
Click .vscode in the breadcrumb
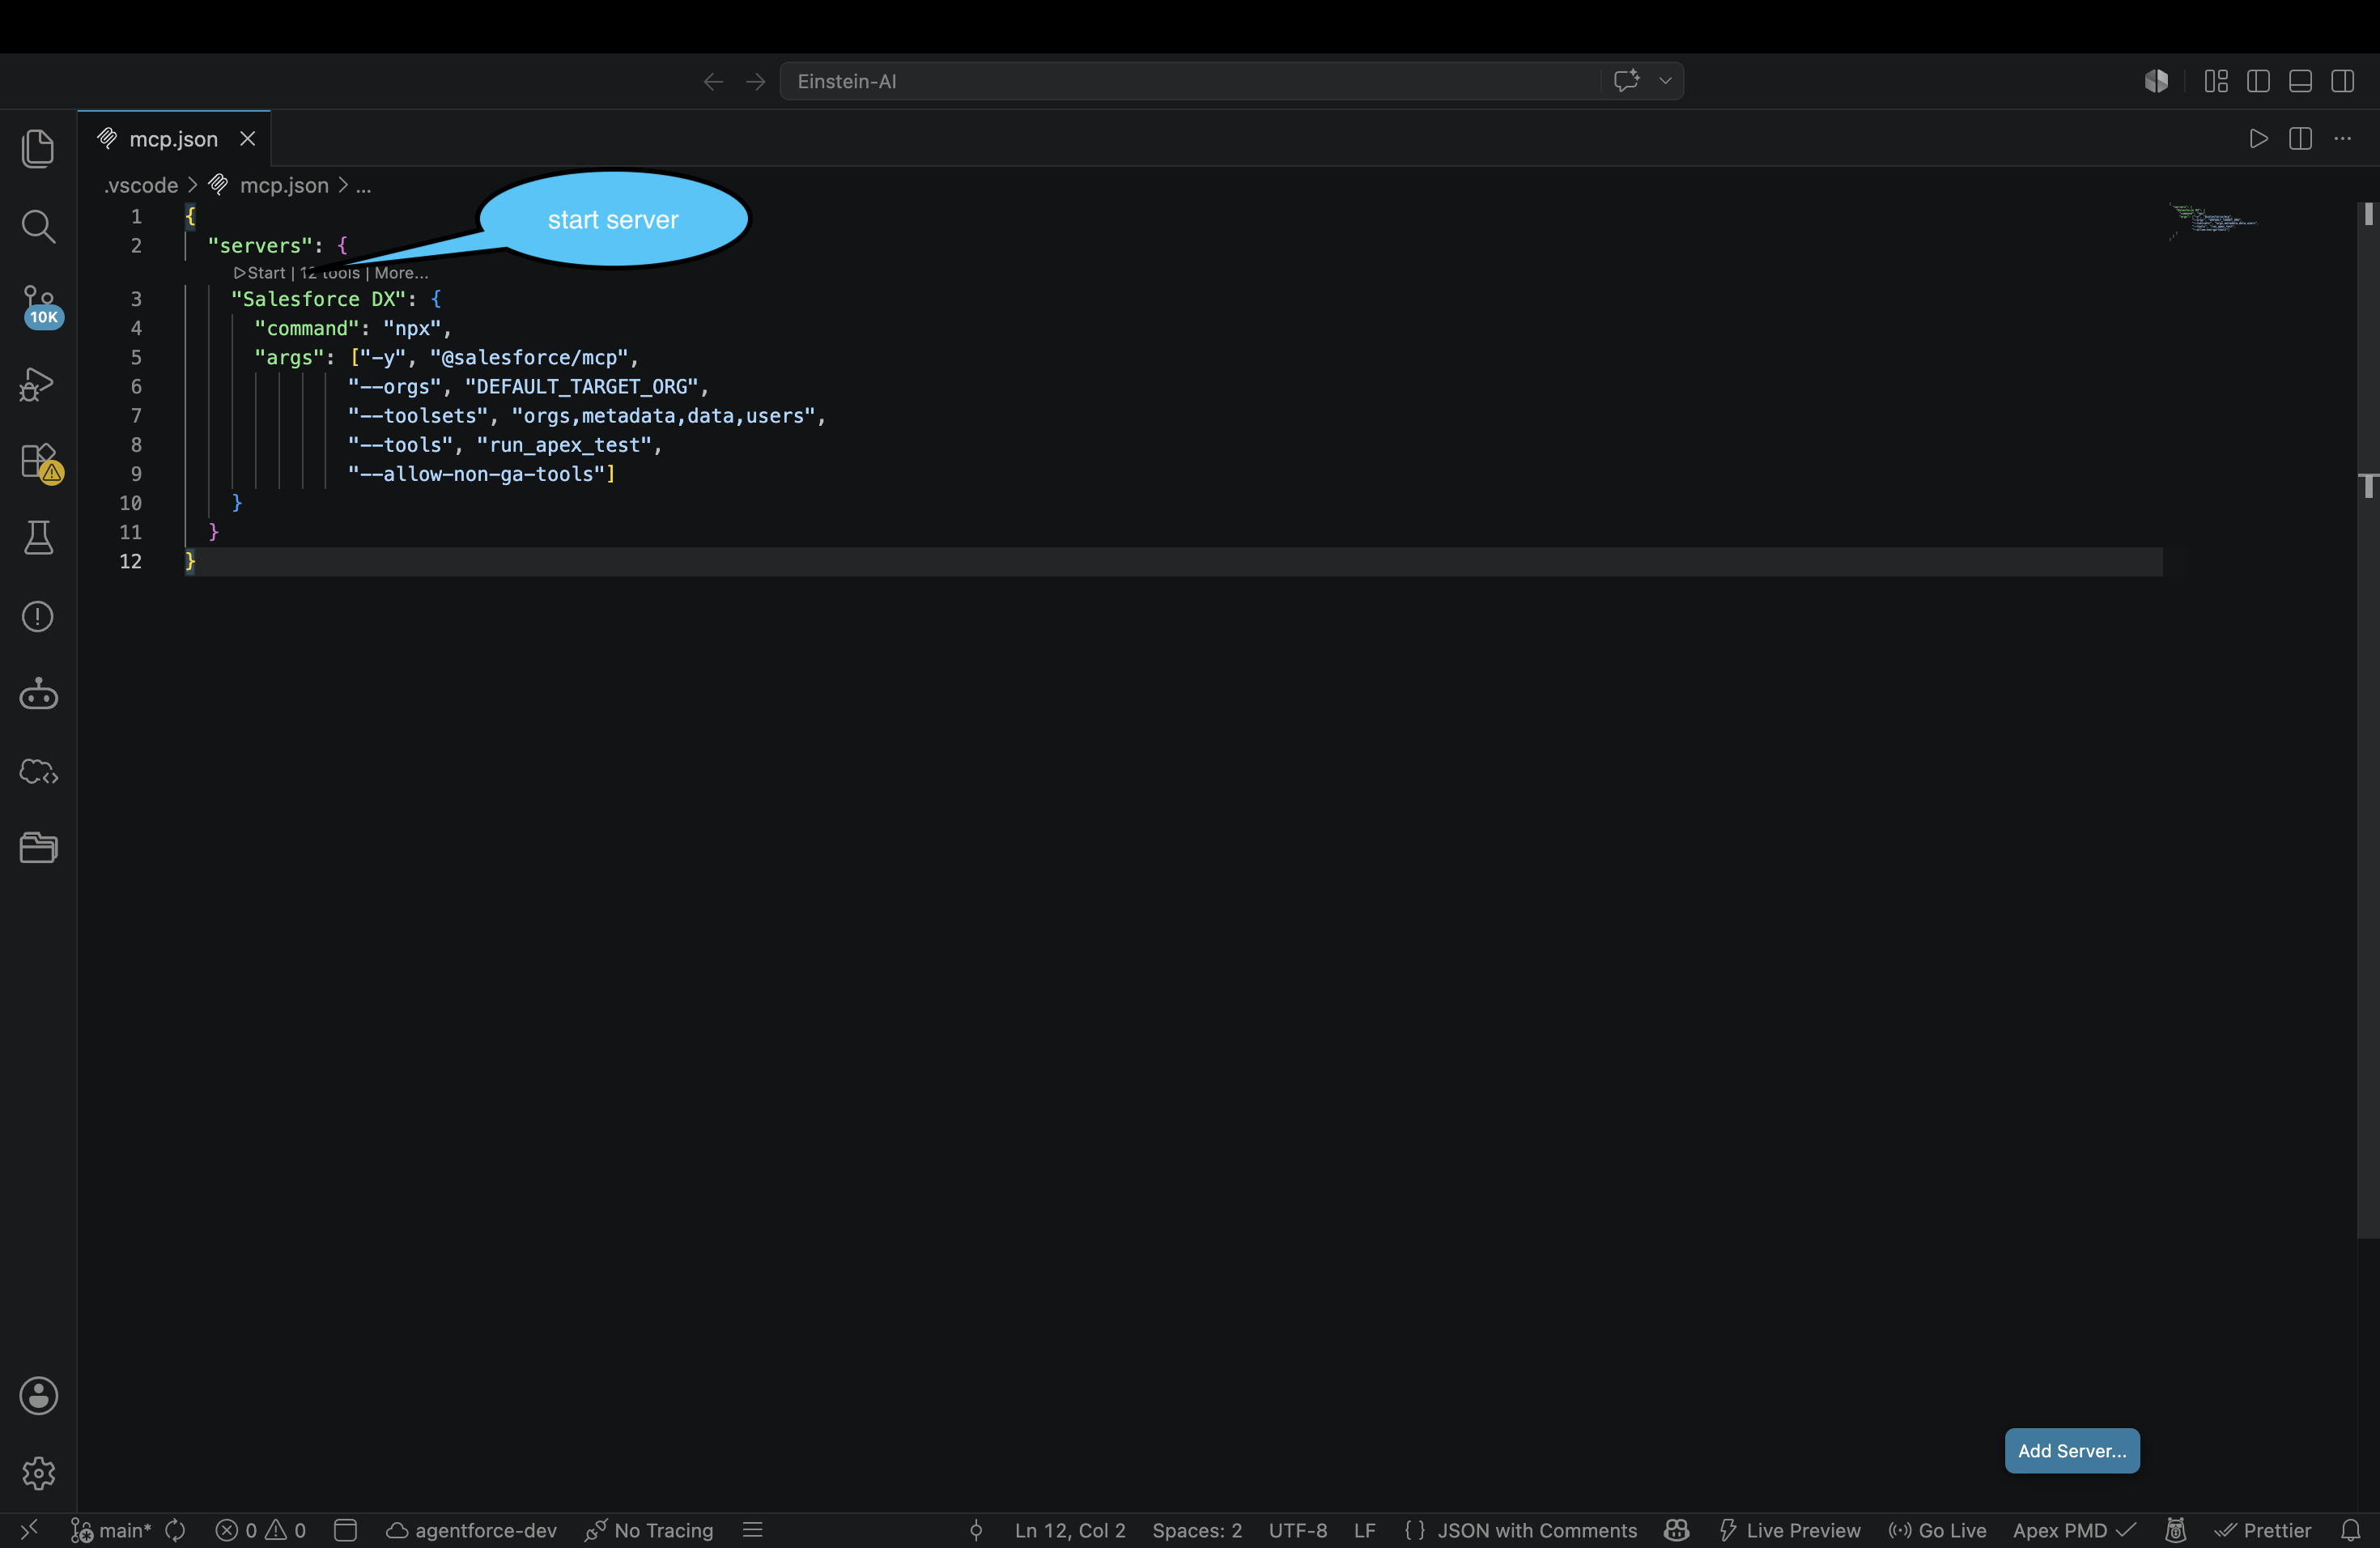[141, 185]
